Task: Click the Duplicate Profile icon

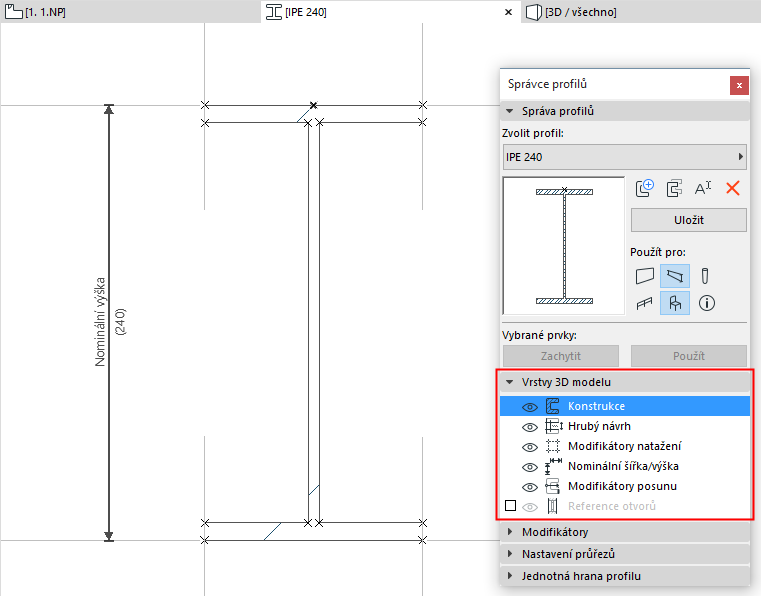Action: coord(675,188)
